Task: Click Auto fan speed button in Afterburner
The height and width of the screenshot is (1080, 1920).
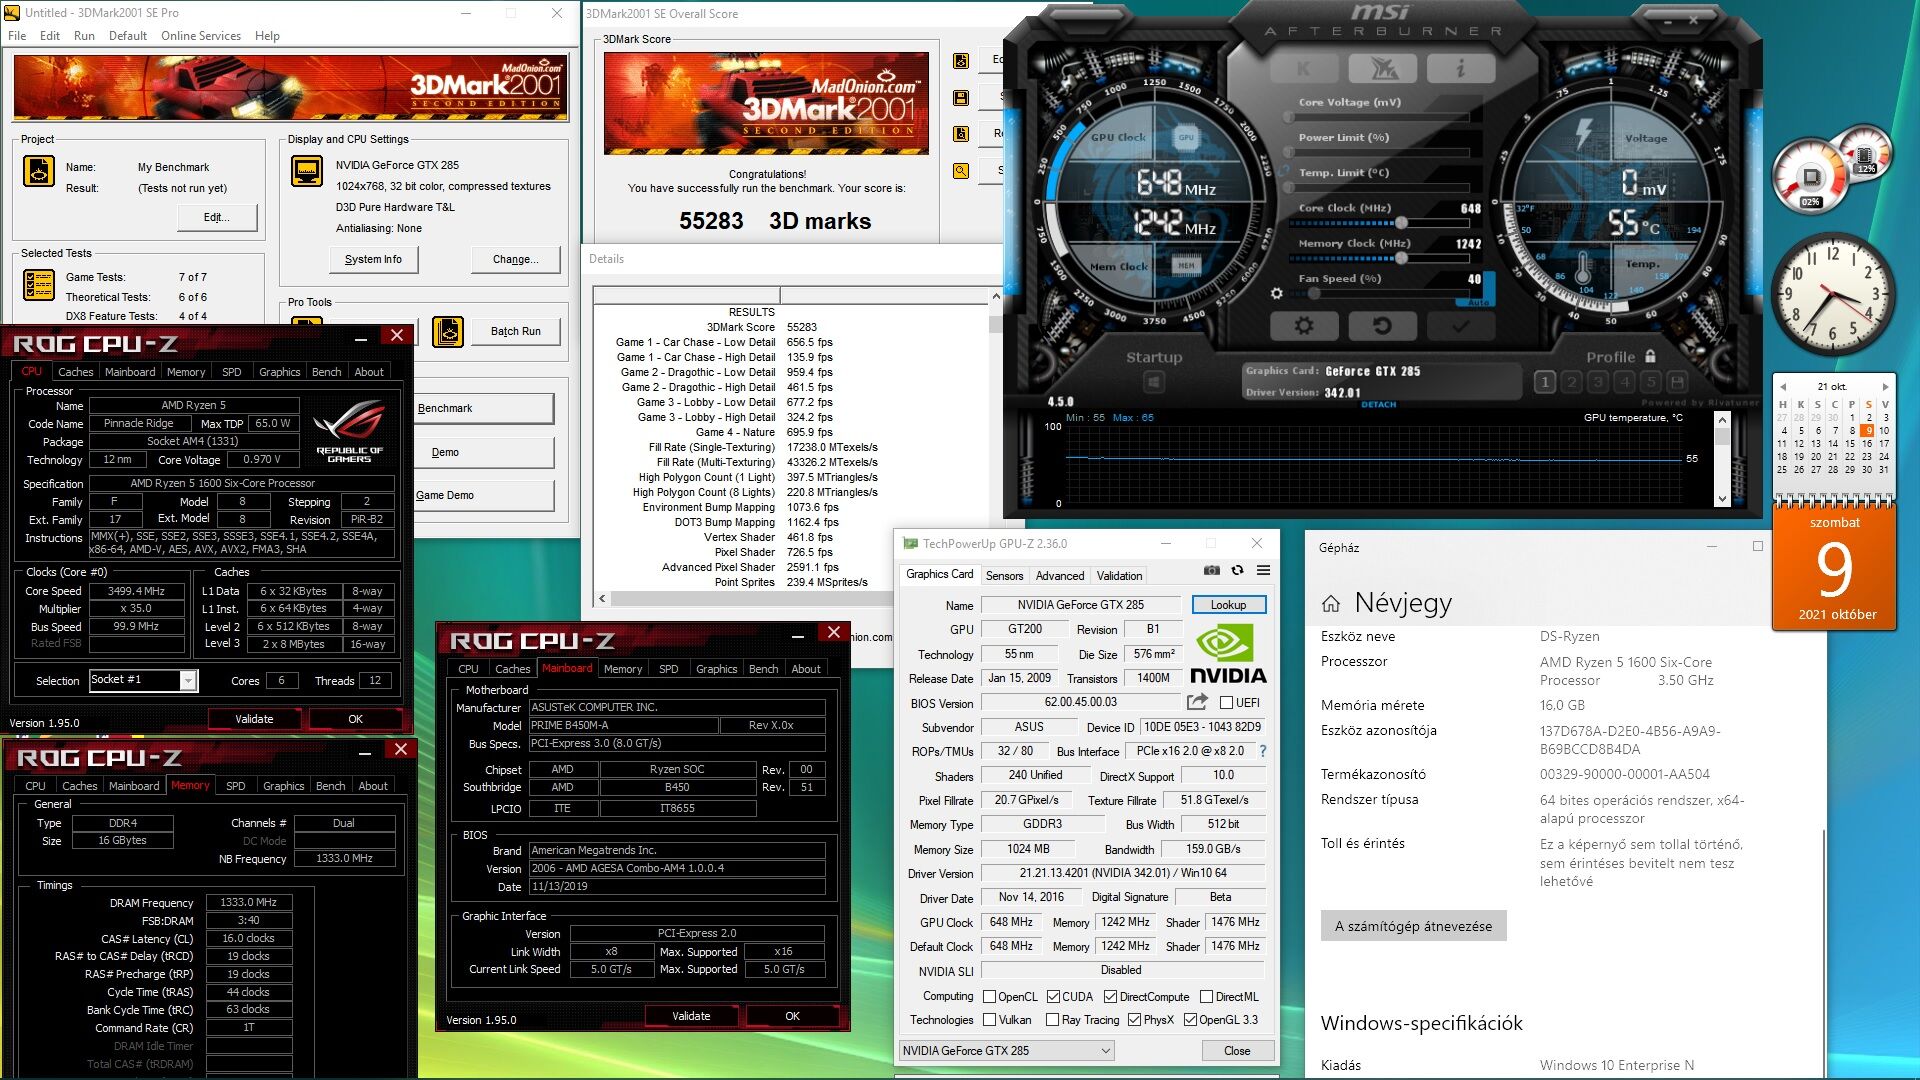Action: pos(1478,302)
